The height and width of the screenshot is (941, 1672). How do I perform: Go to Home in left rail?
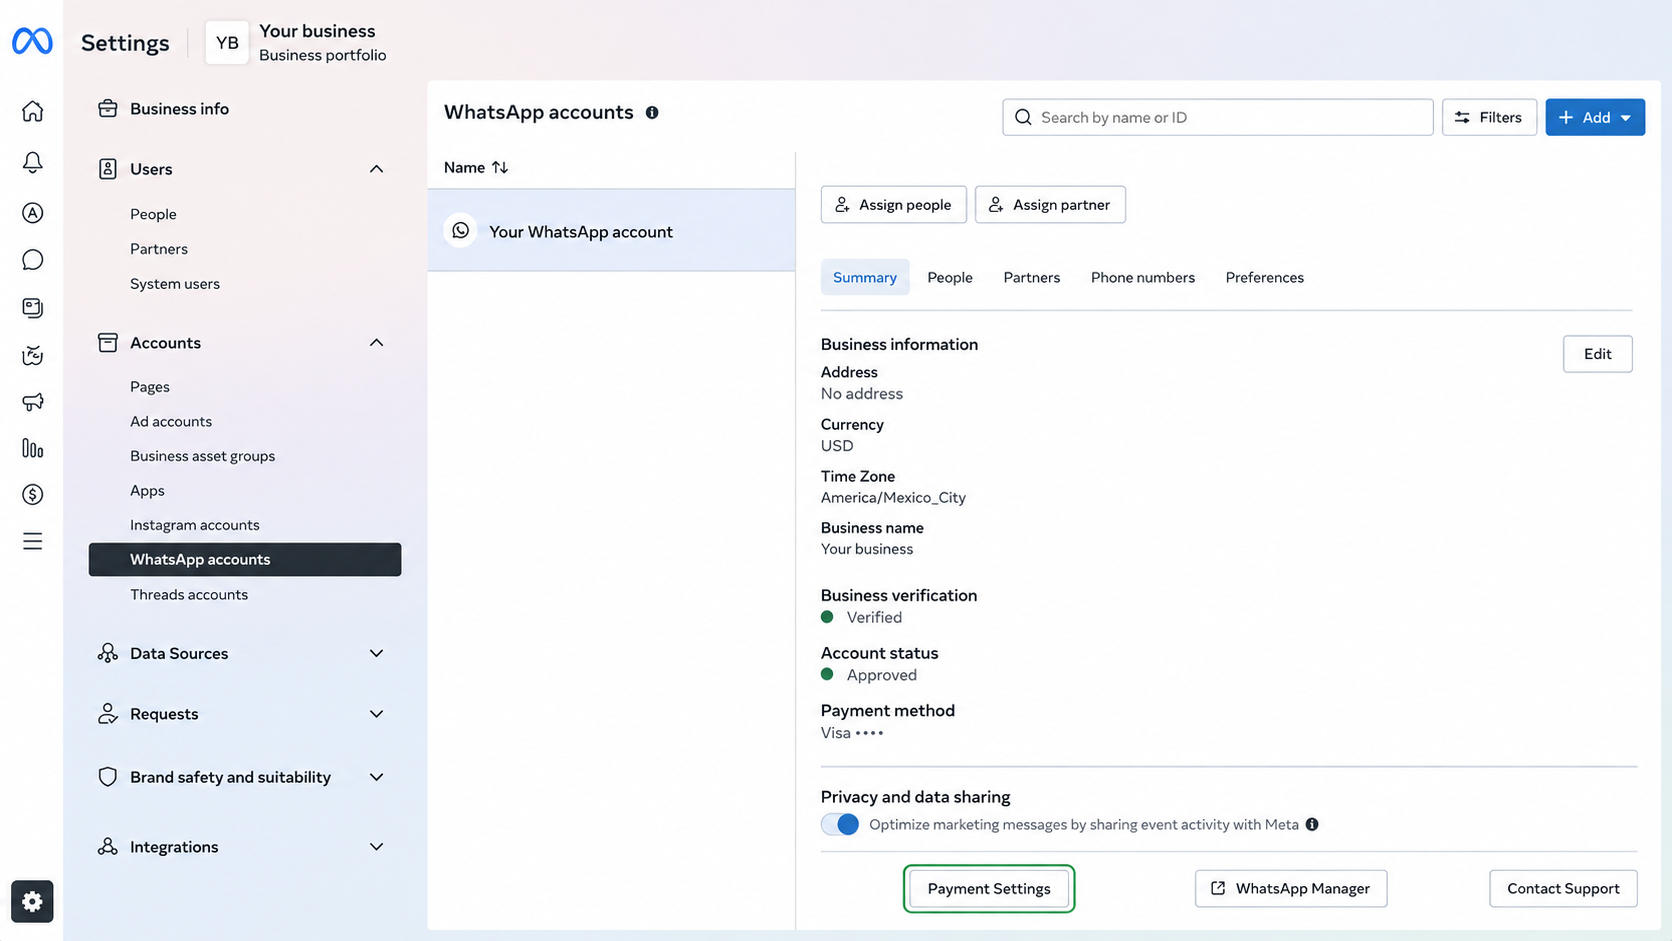point(32,111)
